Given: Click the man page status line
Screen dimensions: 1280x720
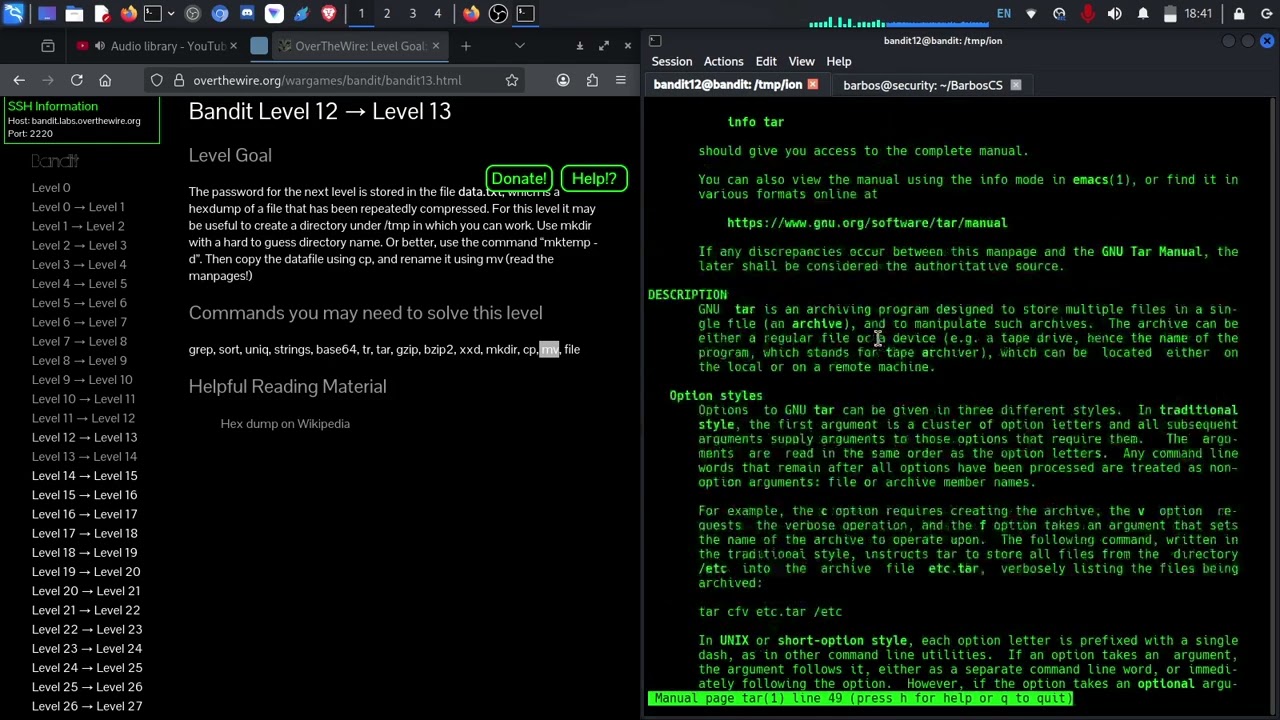Looking at the screenshot, I should point(860,699).
